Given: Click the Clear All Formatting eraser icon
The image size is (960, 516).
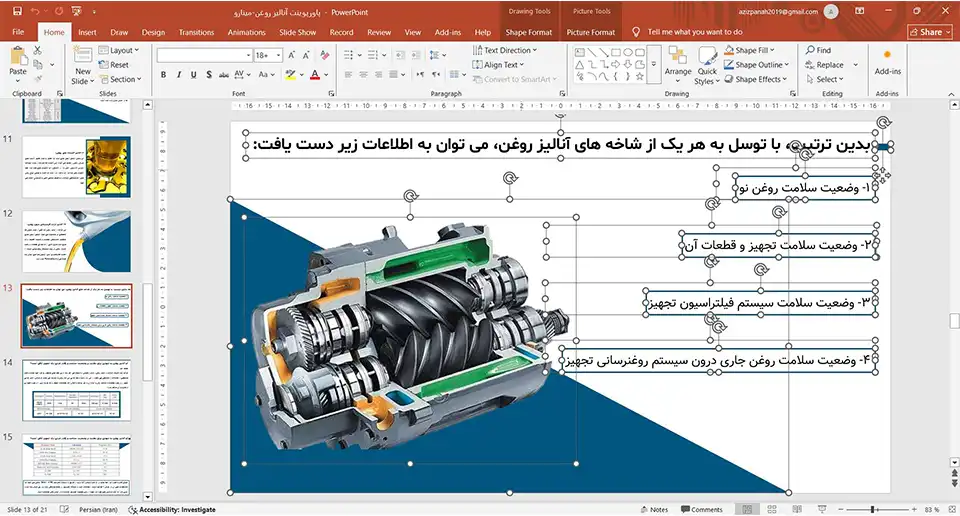Looking at the screenshot, I should (x=324, y=55).
